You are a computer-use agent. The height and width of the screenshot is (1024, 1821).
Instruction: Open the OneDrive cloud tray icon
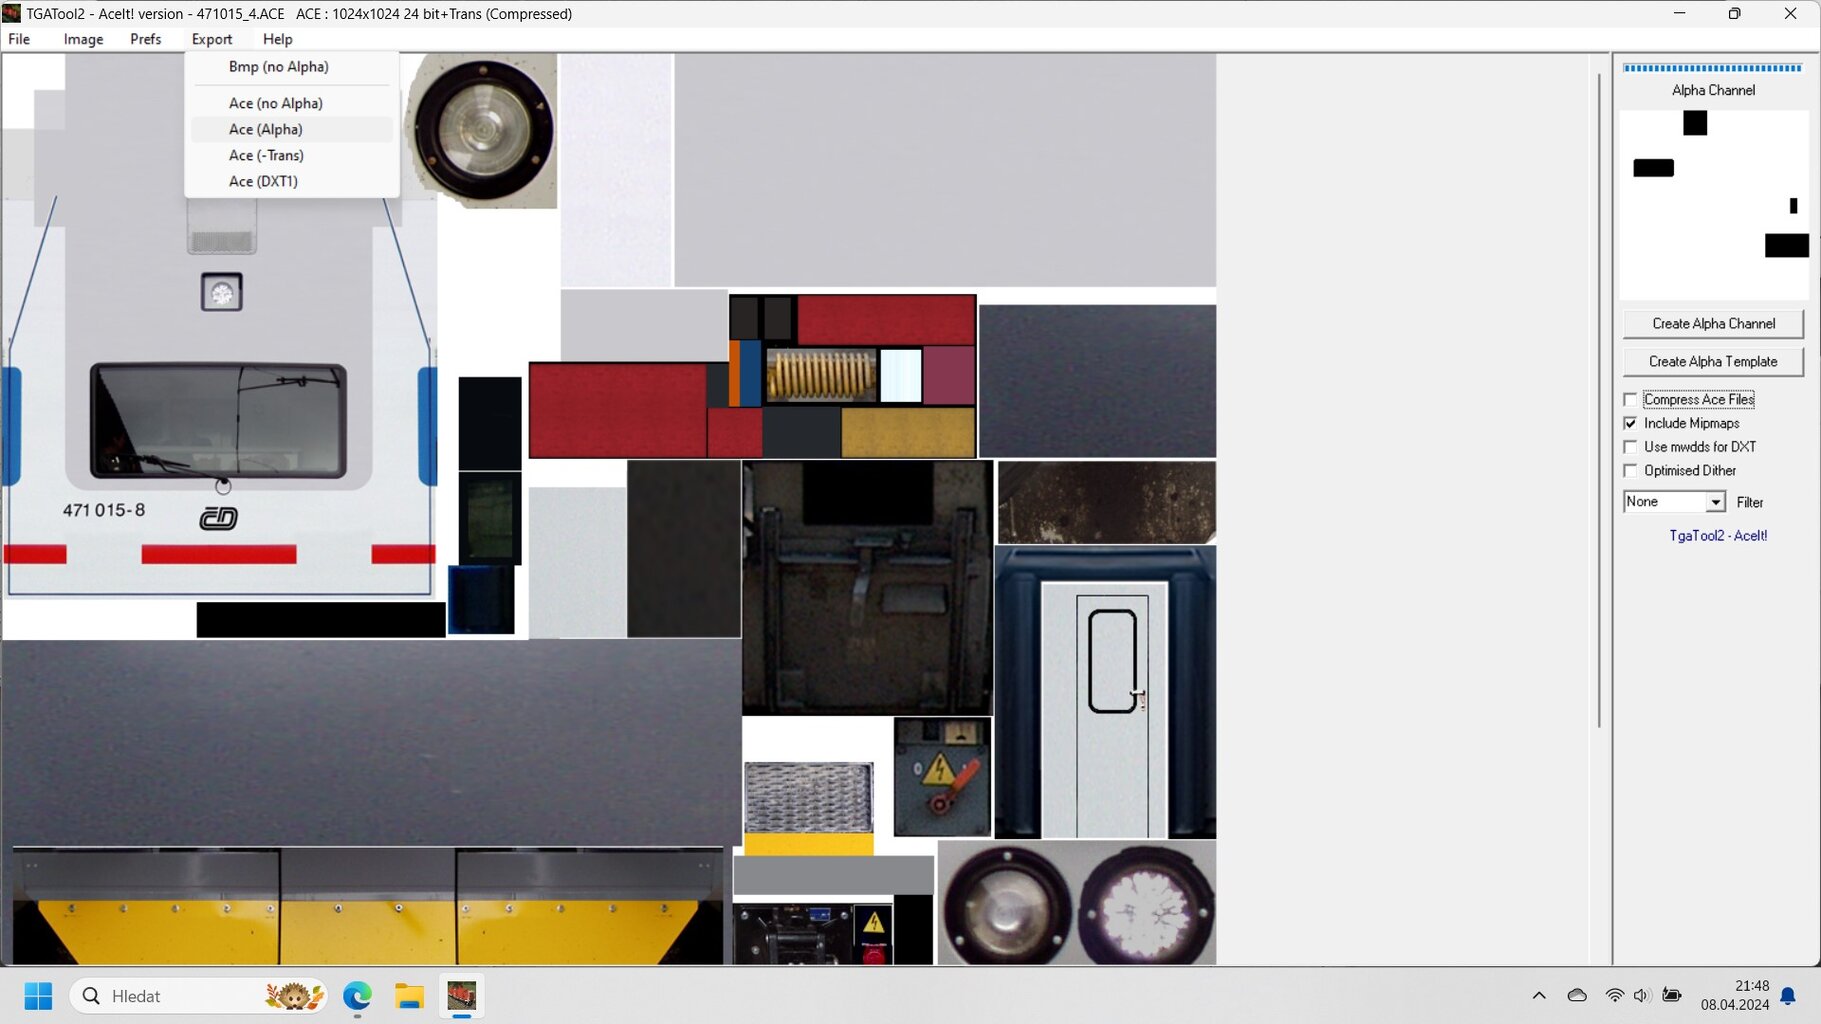coord(1577,995)
